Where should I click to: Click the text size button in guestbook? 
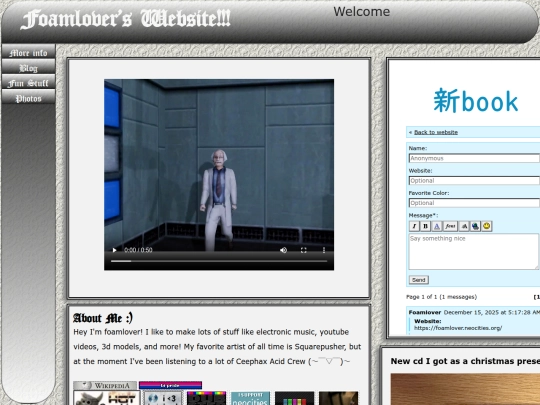[464, 226]
